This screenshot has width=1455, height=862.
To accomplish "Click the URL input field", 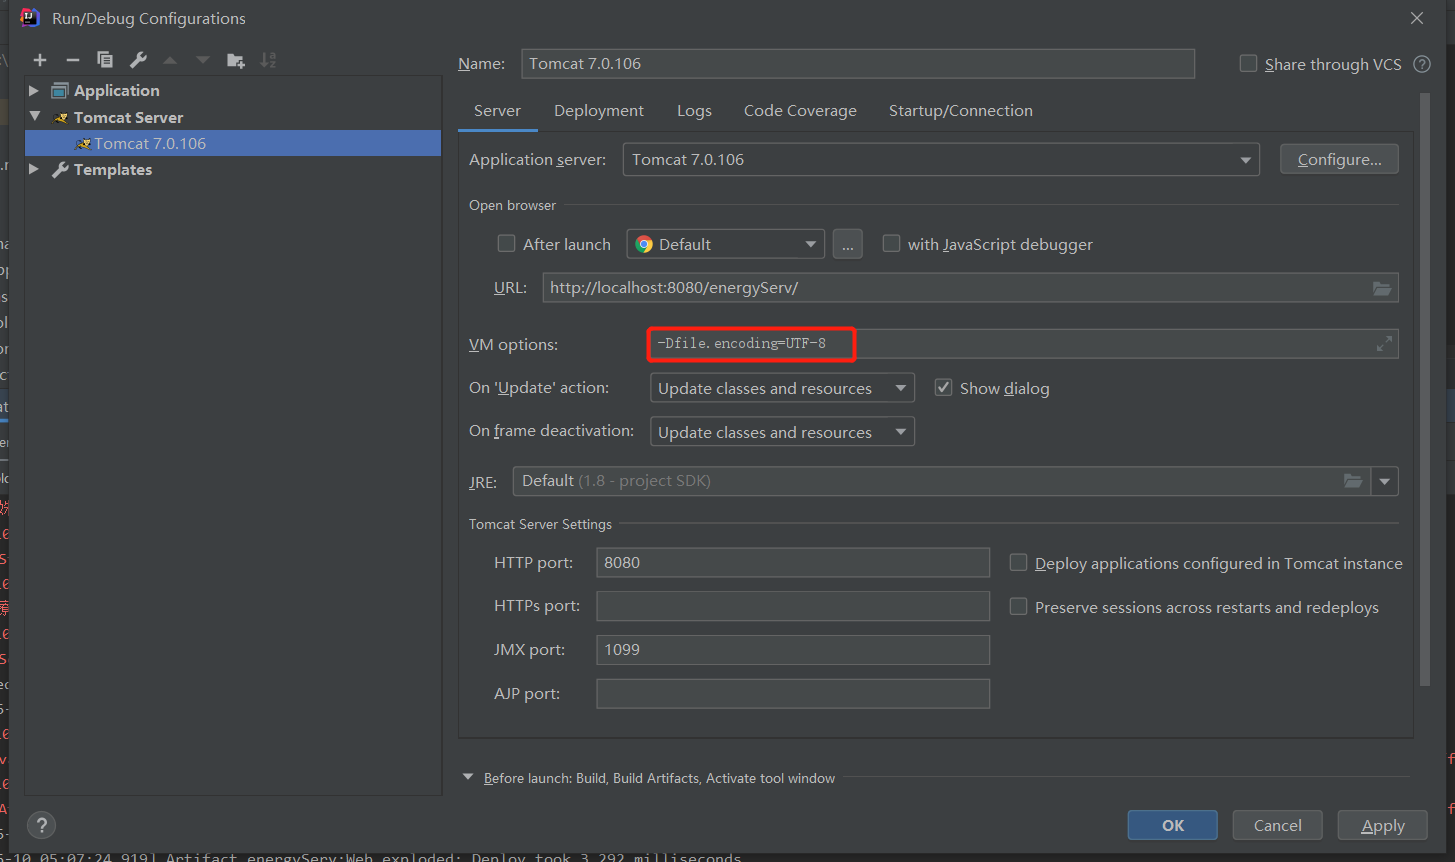I will click(x=970, y=288).
